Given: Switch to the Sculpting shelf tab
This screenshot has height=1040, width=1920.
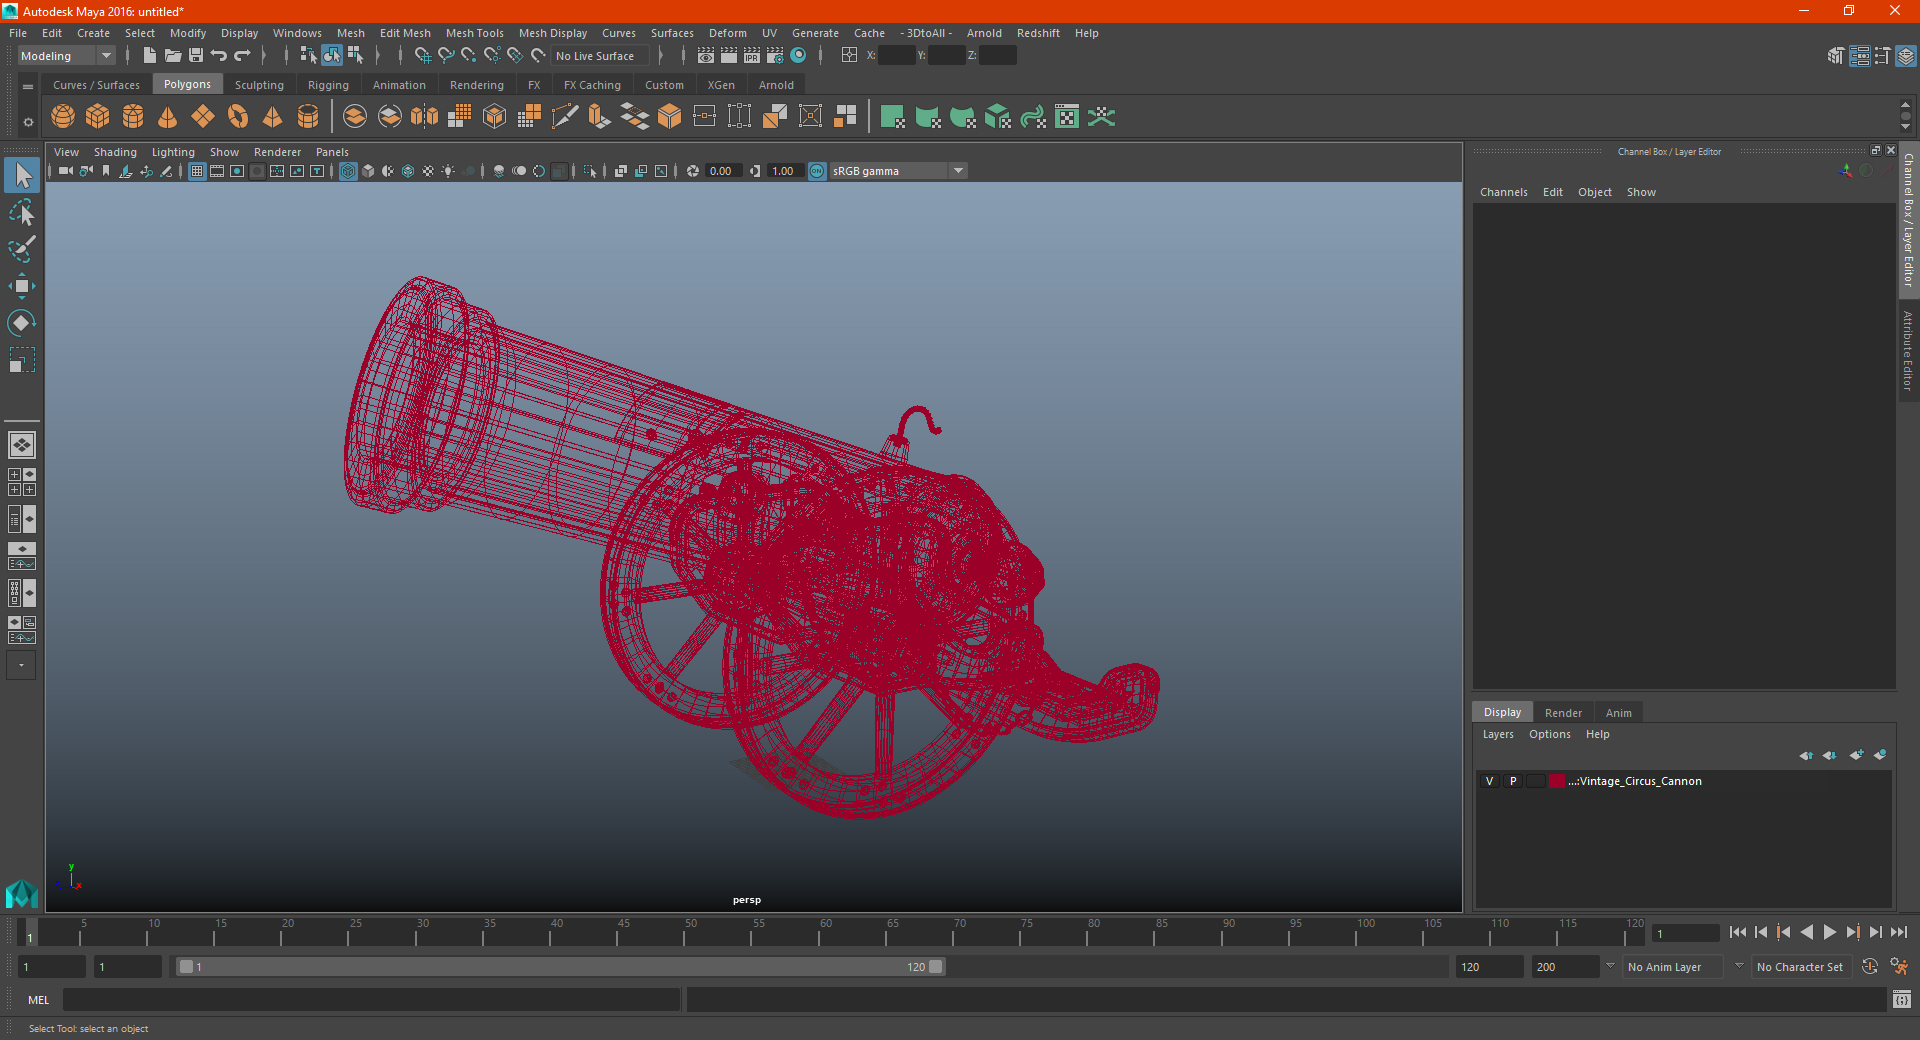Looking at the screenshot, I should (259, 85).
